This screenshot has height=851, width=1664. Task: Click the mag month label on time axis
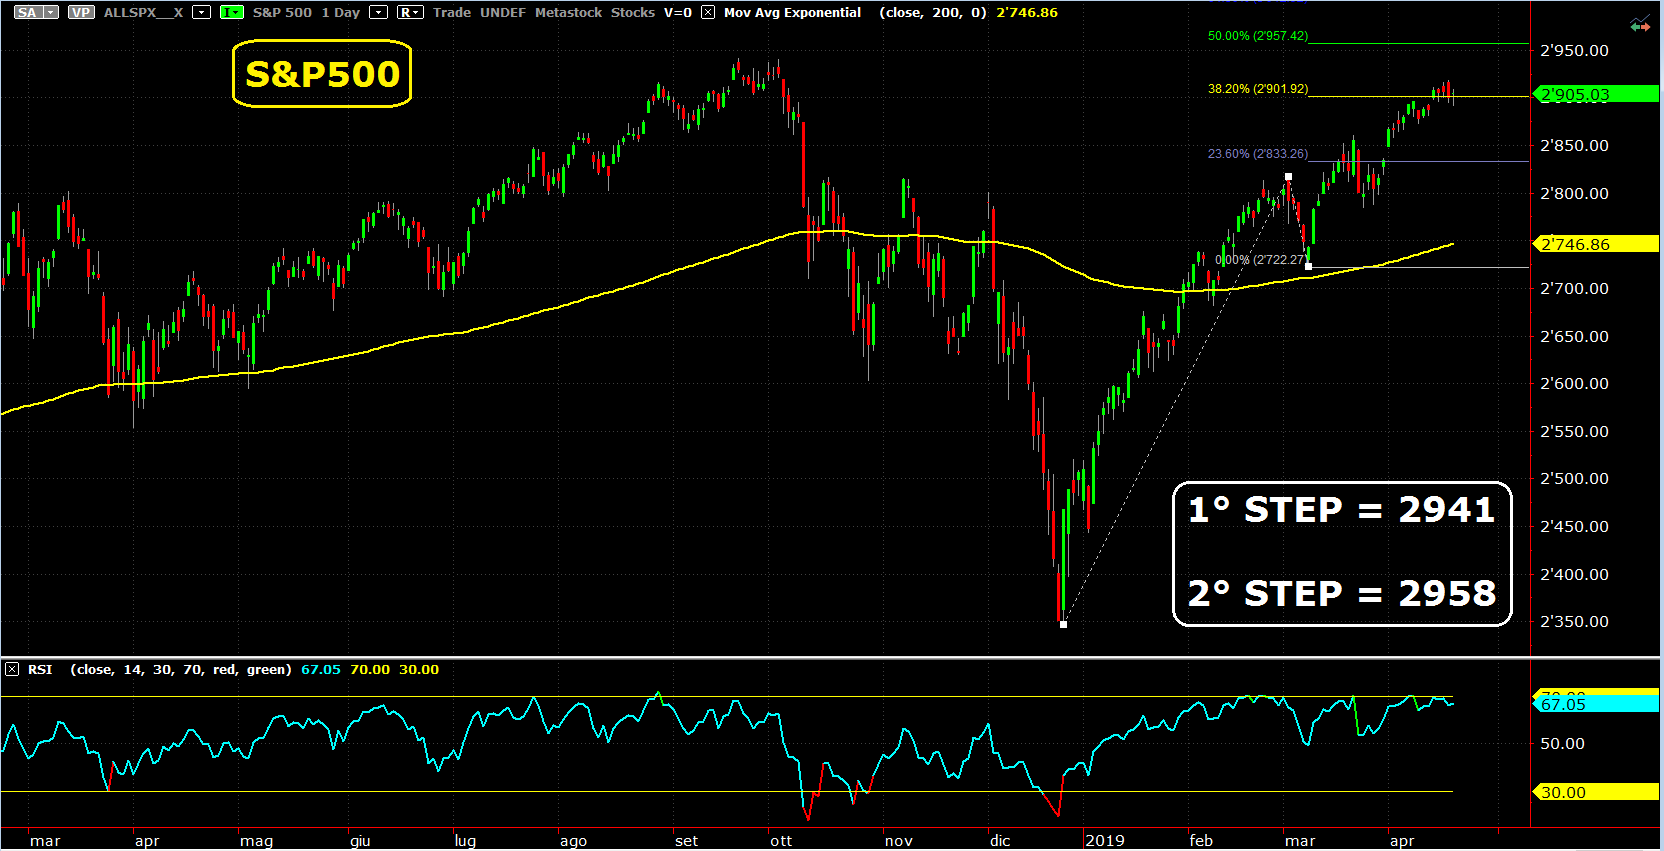[x=256, y=841]
